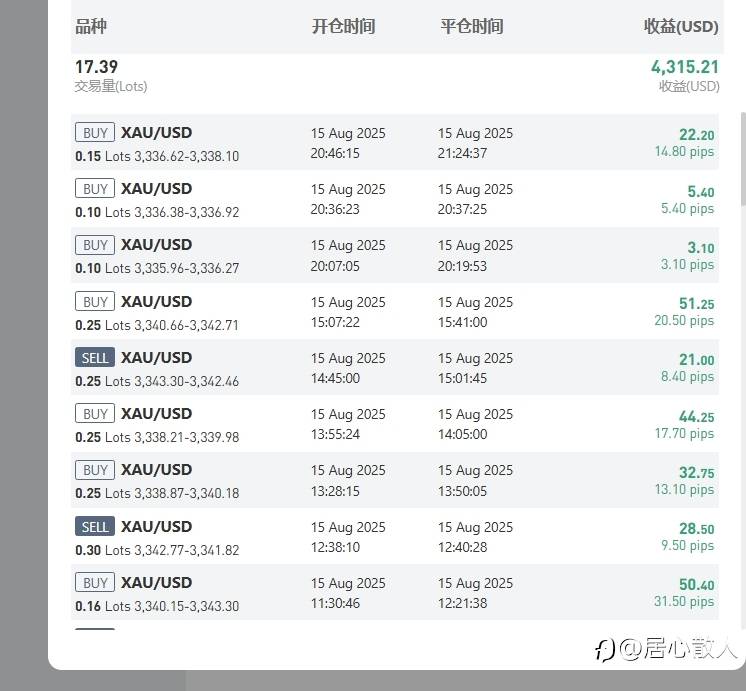Click the SELL badge of the 14:45:00 trade

click(x=95, y=357)
